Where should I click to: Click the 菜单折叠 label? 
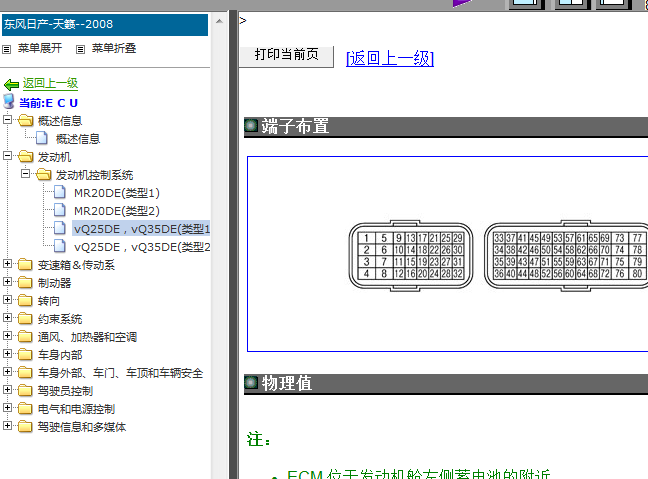pyautogui.click(x=114, y=48)
